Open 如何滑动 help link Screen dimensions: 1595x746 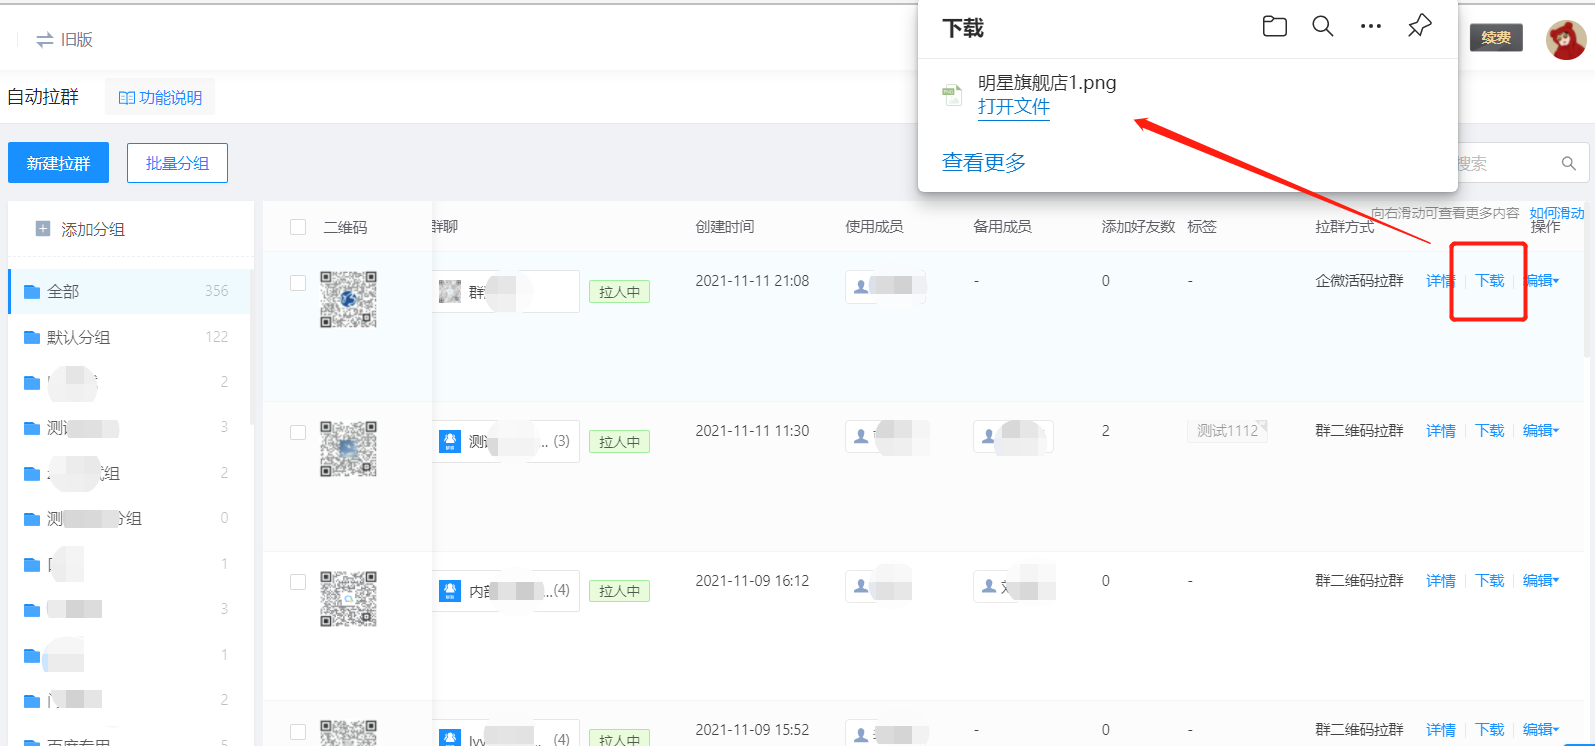(1557, 213)
